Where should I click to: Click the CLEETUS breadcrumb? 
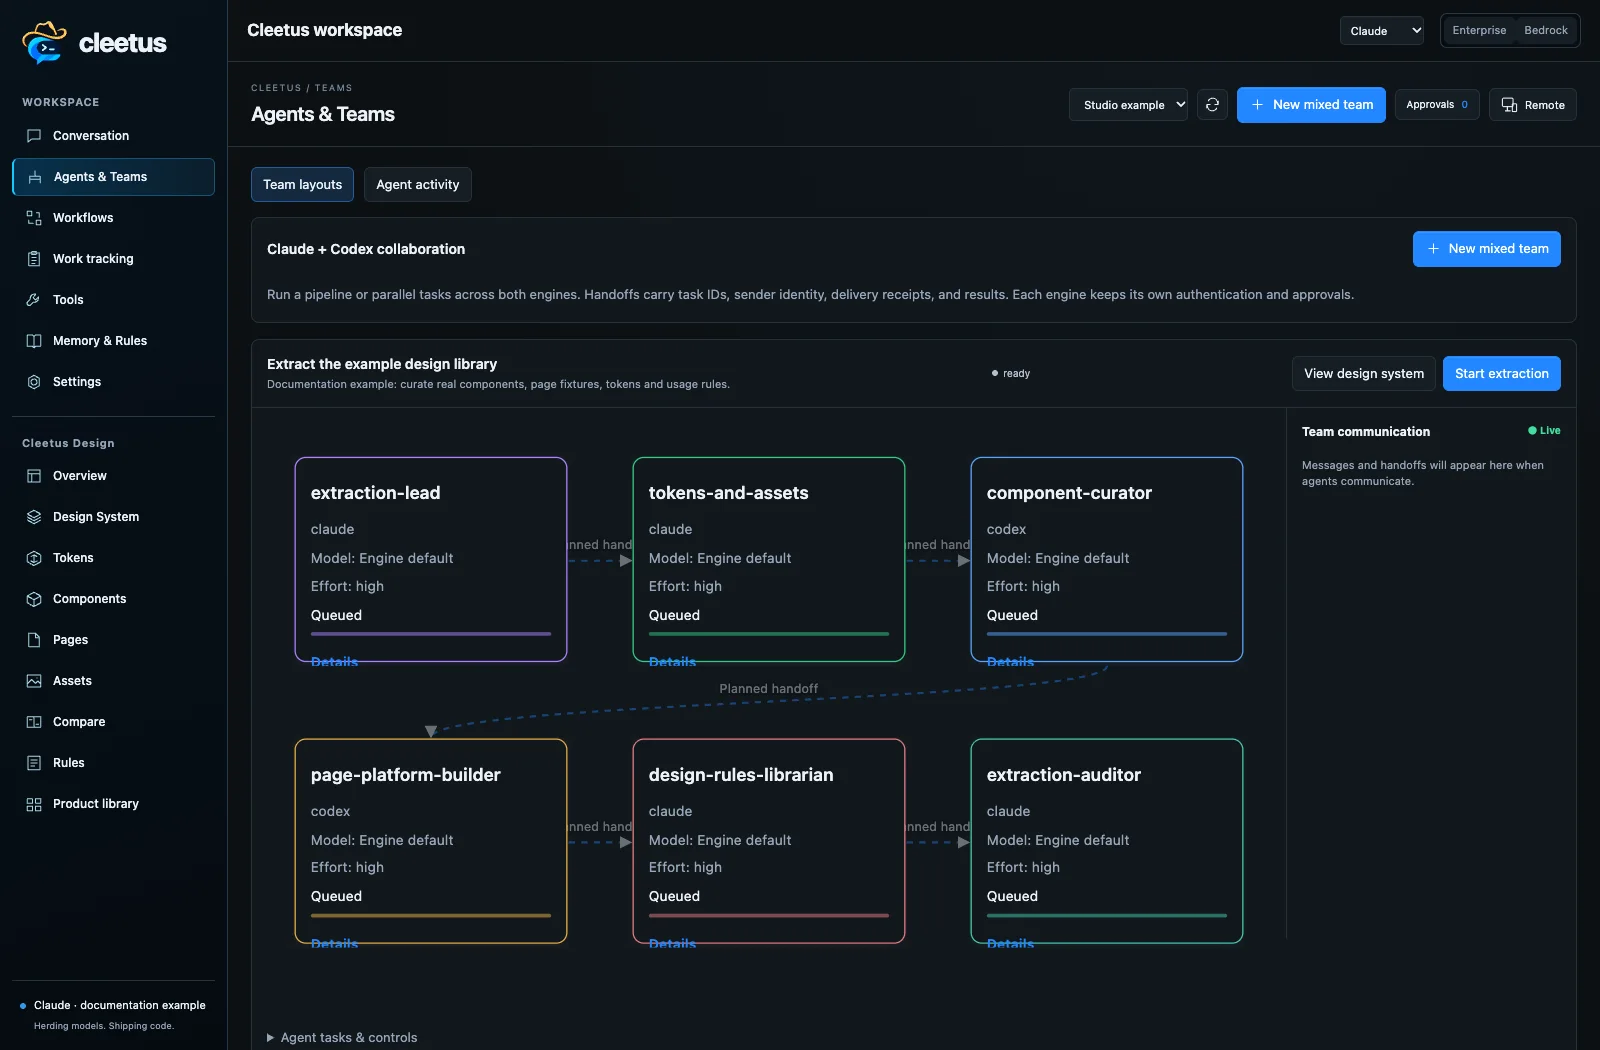tap(276, 88)
